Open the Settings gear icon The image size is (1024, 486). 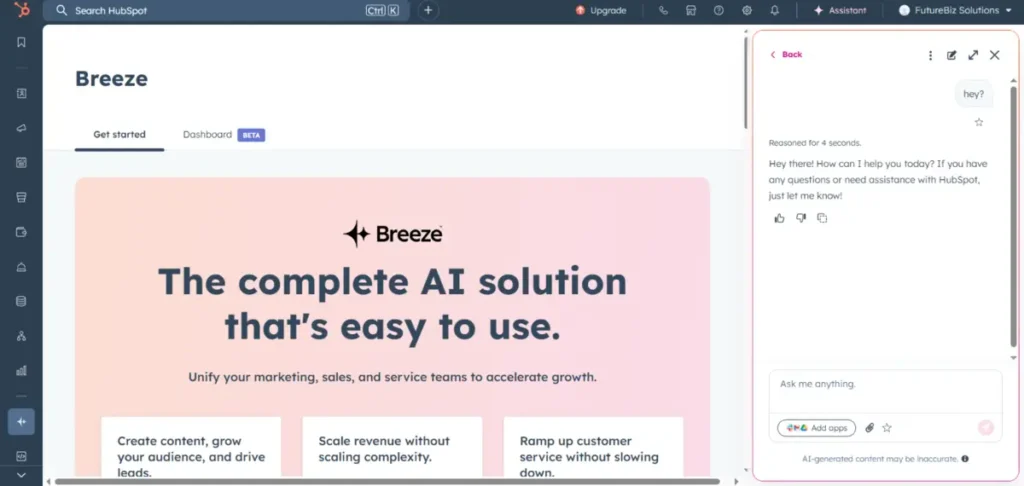[746, 10]
